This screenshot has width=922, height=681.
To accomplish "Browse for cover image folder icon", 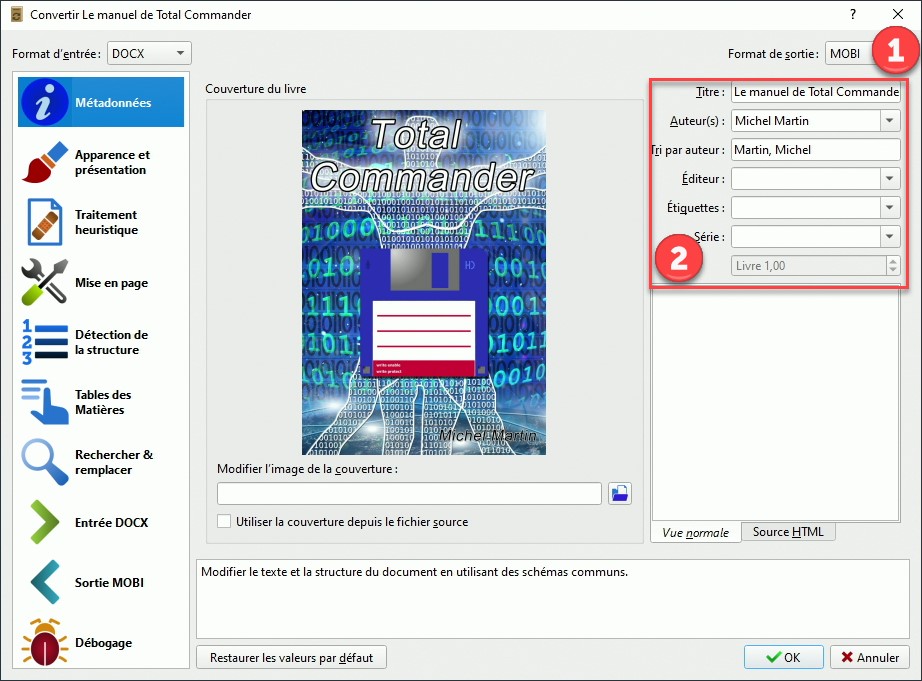I will 620,493.
